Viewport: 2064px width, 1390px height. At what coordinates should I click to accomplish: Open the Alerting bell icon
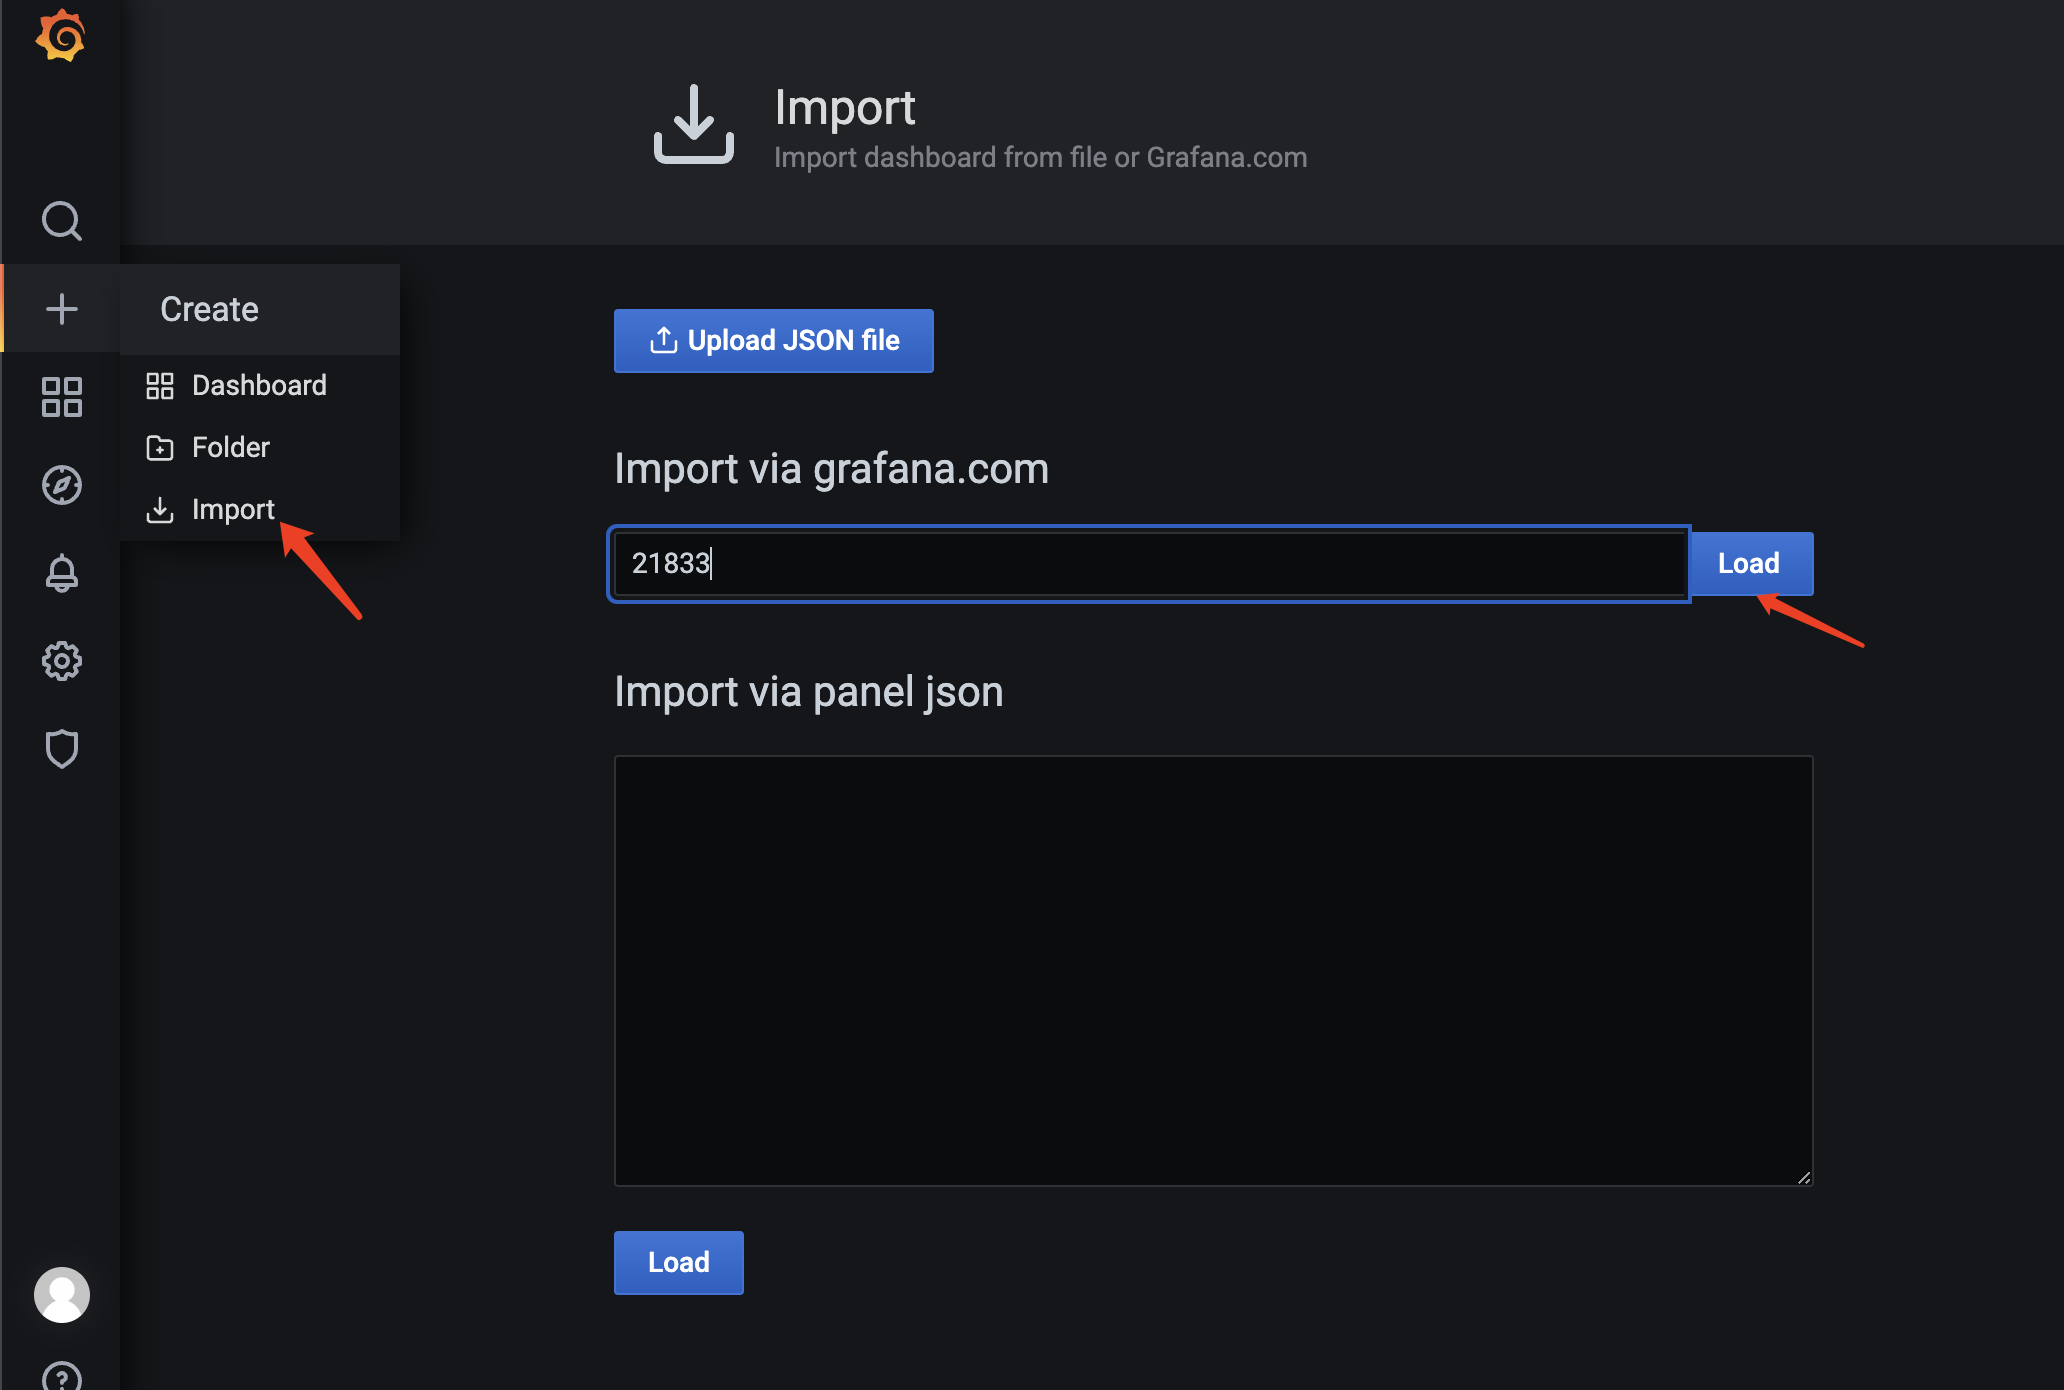point(61,573)
